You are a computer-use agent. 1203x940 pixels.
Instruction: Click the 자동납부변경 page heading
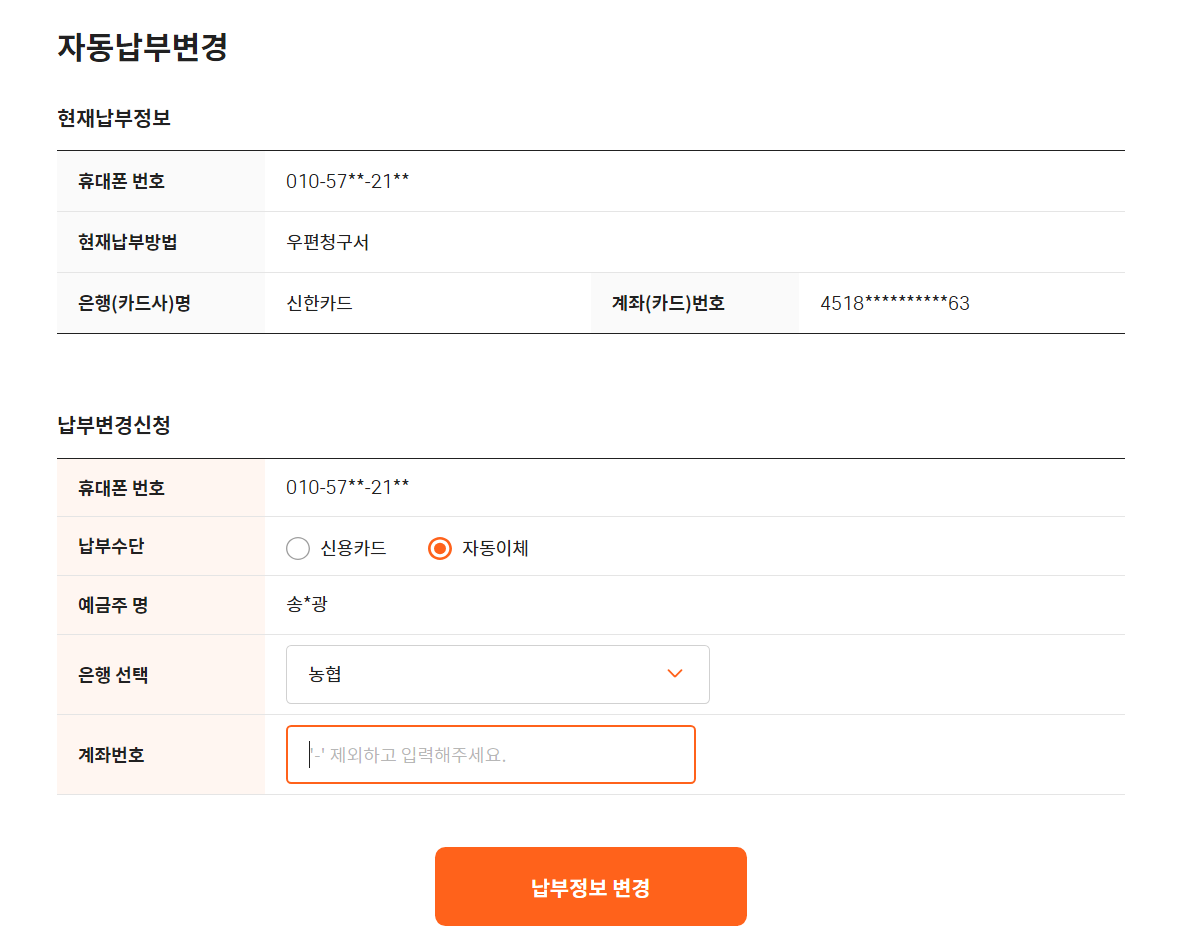click(143, 47)
